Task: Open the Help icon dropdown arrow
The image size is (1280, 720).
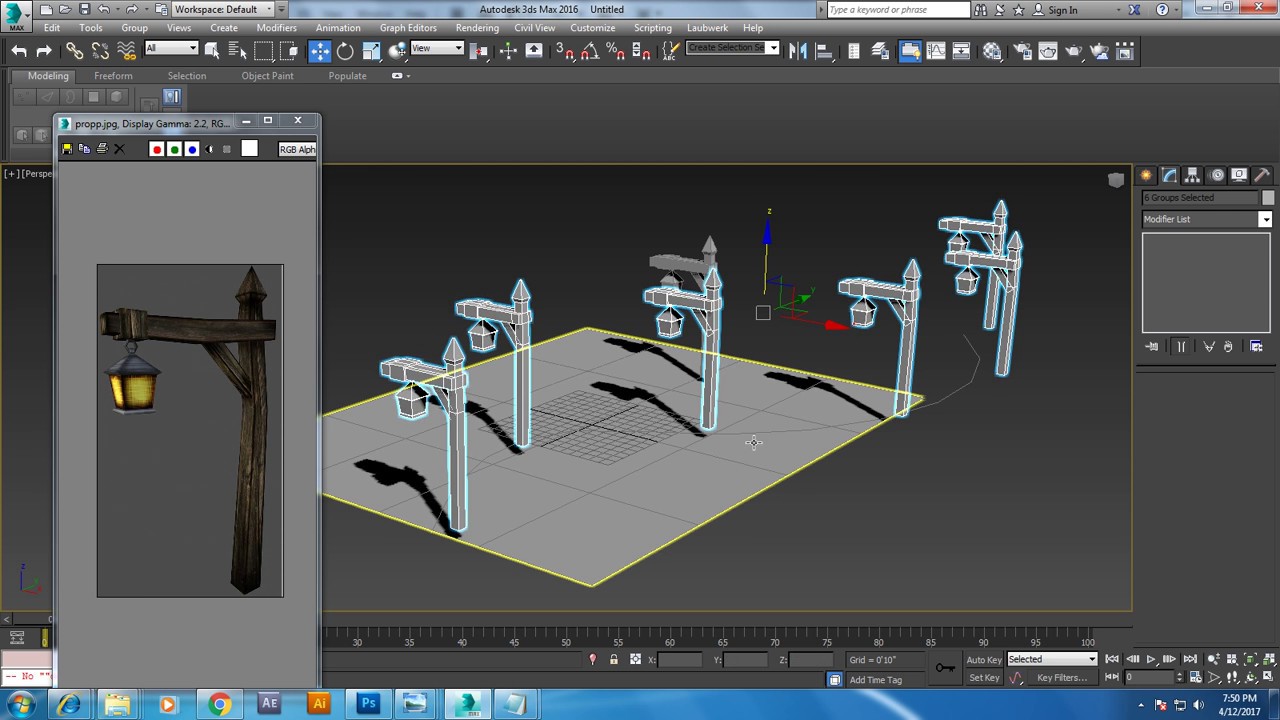Action: 1178,10
